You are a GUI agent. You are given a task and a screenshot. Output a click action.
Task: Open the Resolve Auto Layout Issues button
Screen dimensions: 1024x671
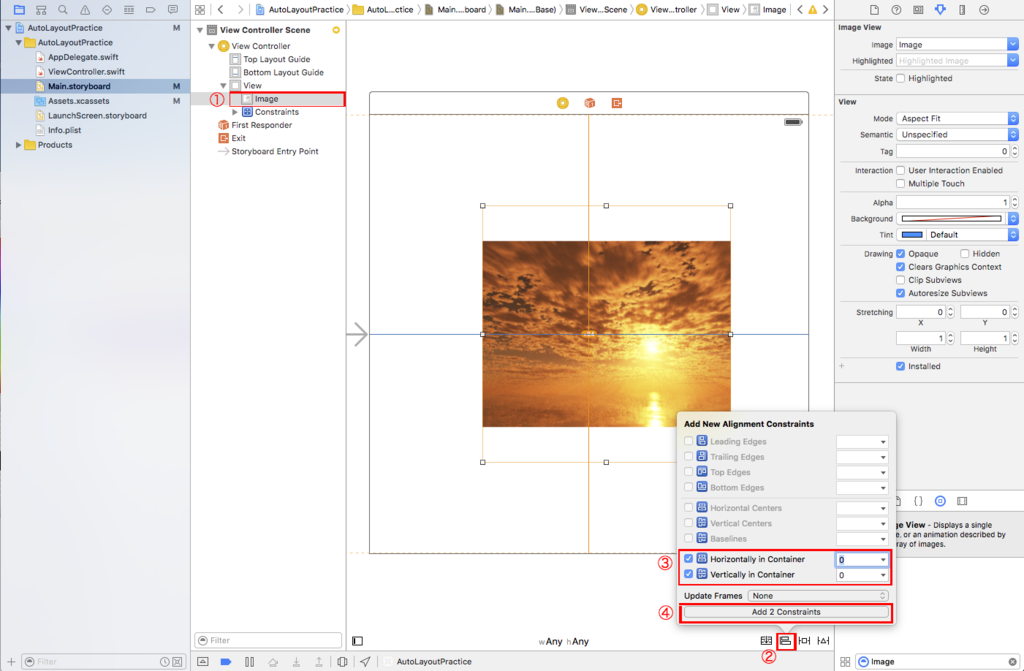[824, 641]
